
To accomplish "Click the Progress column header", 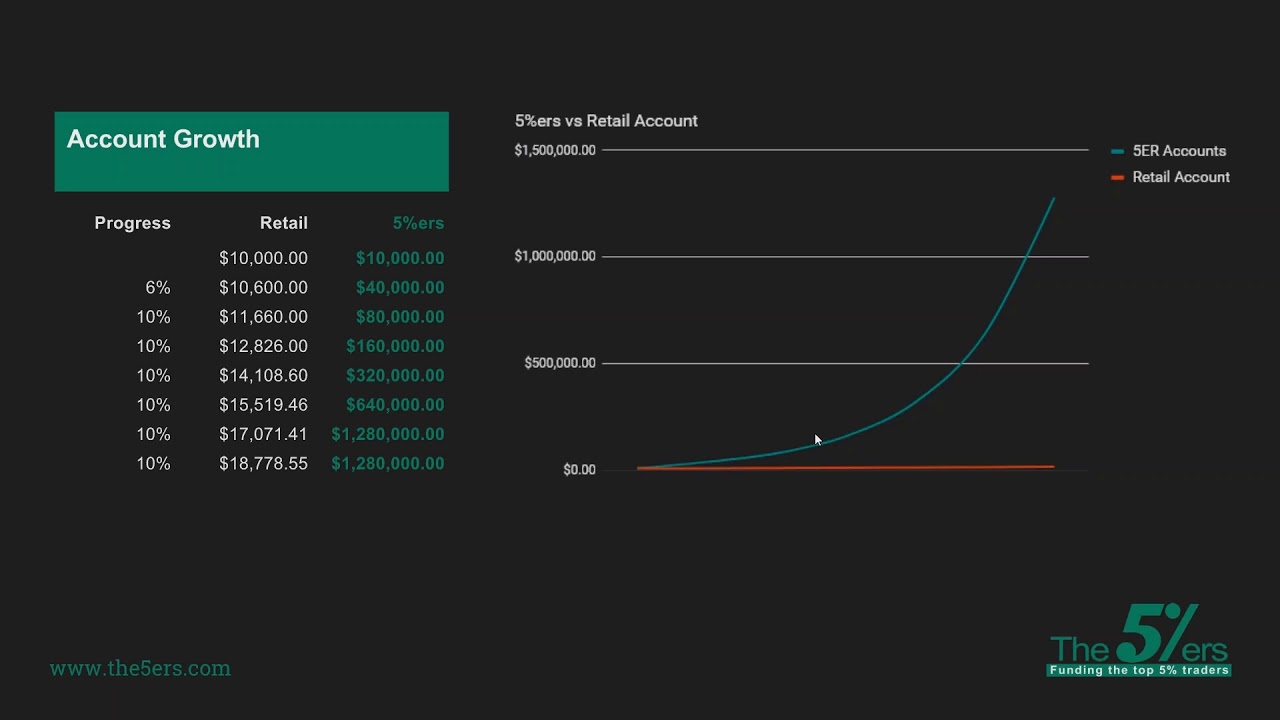I will pos(132,223).
